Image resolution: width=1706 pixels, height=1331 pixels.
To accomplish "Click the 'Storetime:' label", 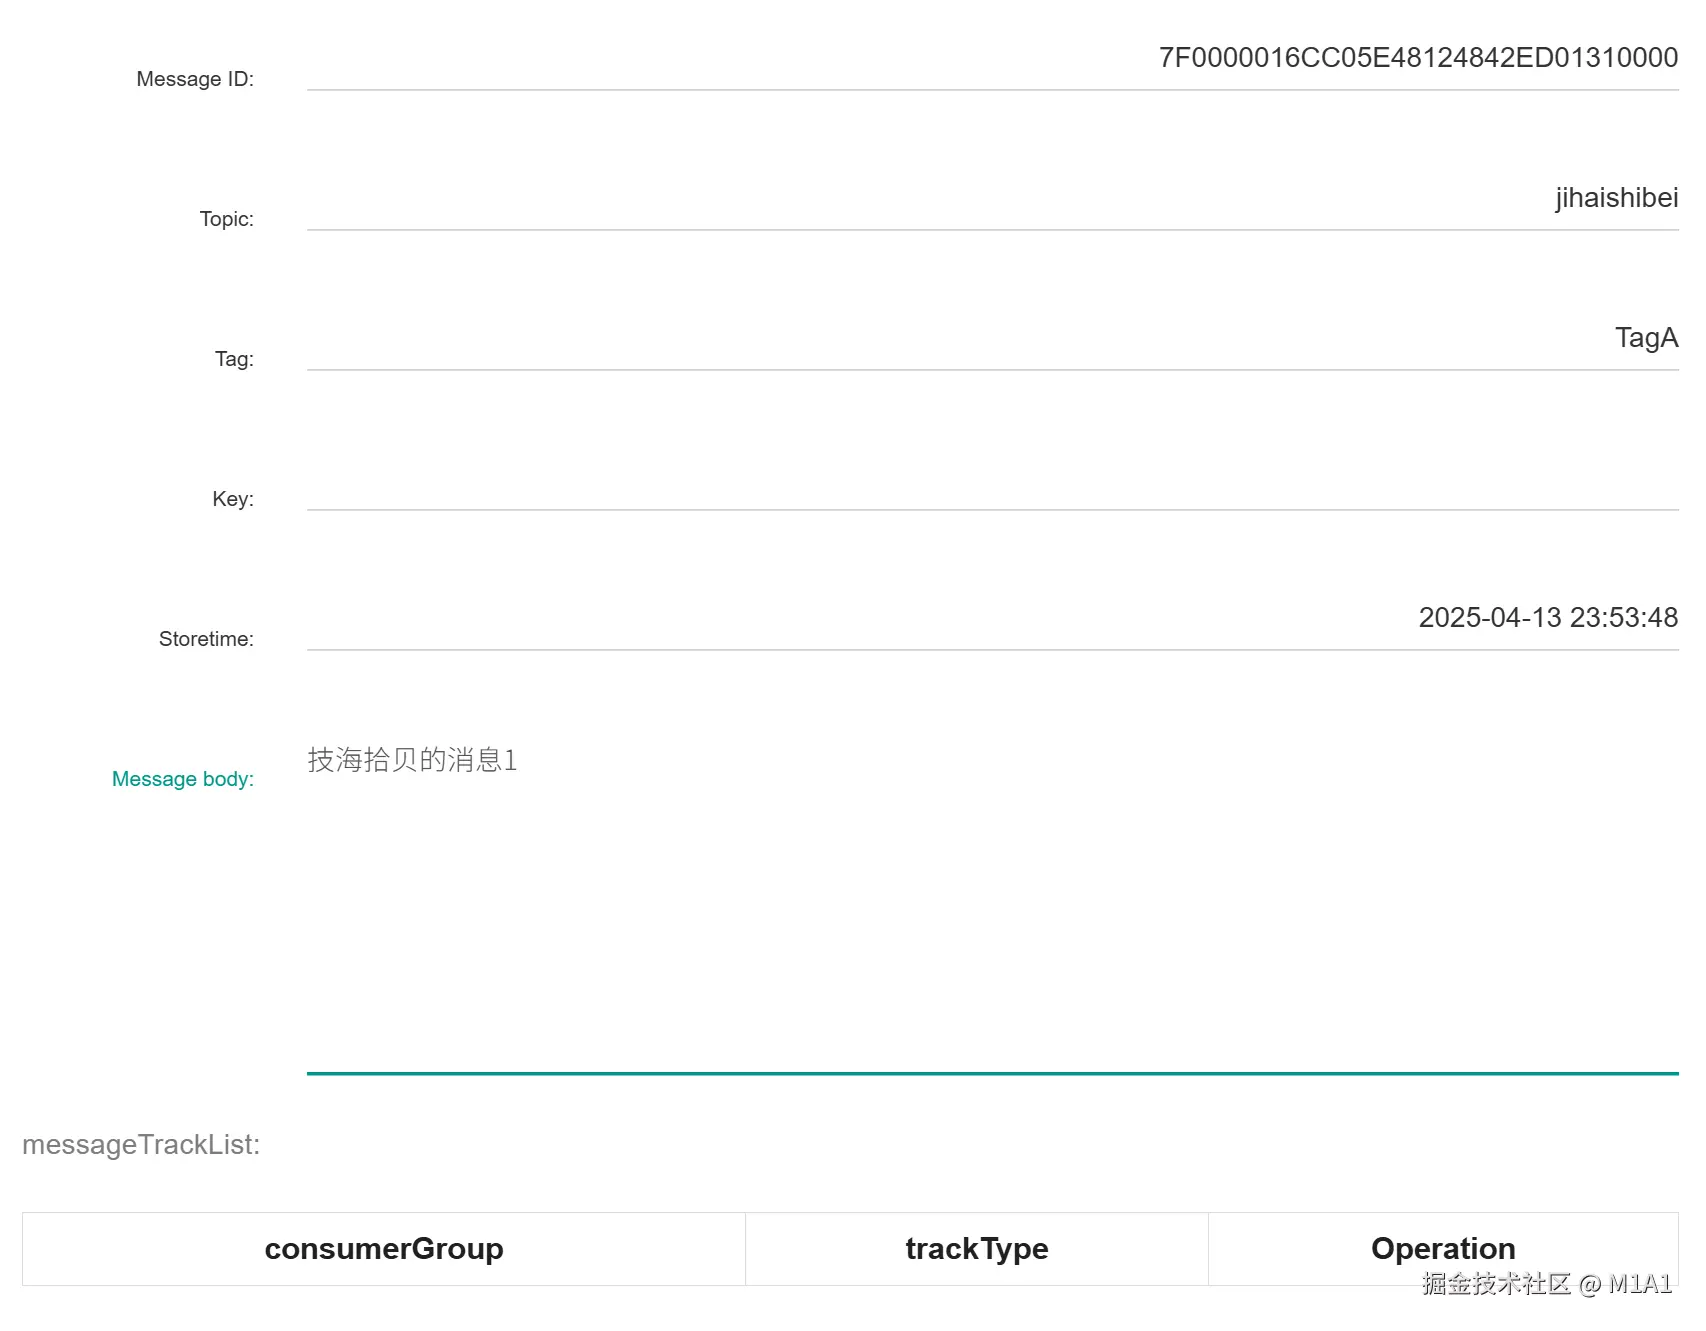I will click(x=206, y=639).
